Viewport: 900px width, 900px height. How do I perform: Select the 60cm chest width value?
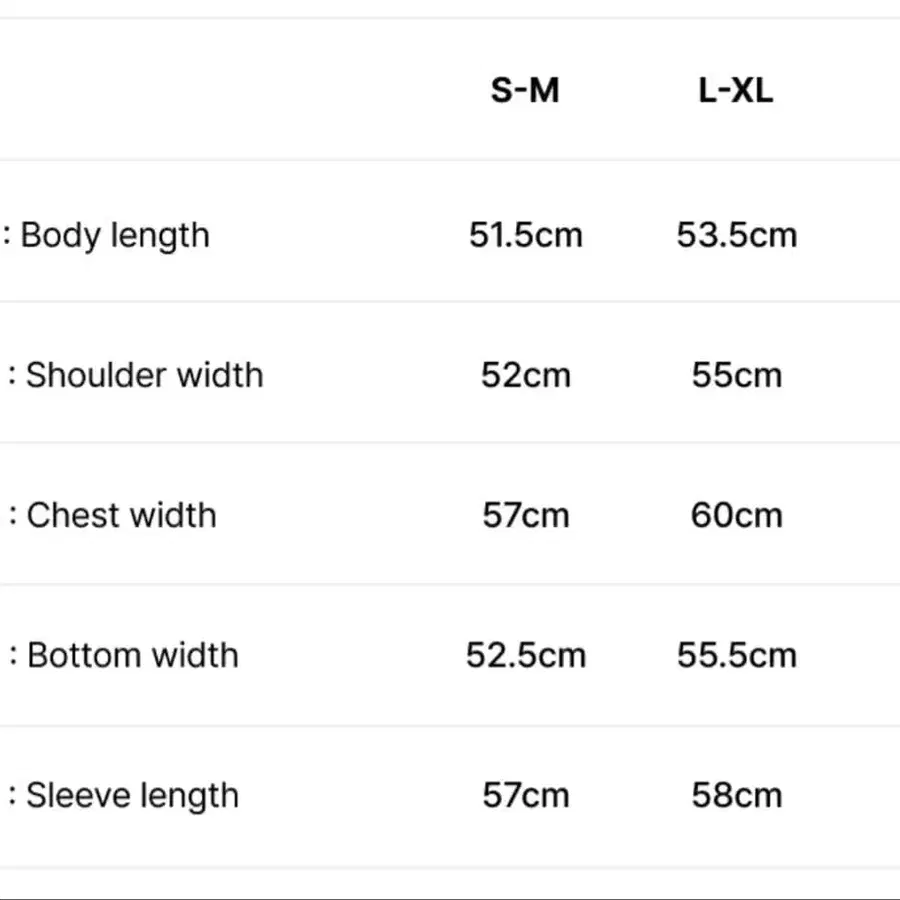[737, 516]
